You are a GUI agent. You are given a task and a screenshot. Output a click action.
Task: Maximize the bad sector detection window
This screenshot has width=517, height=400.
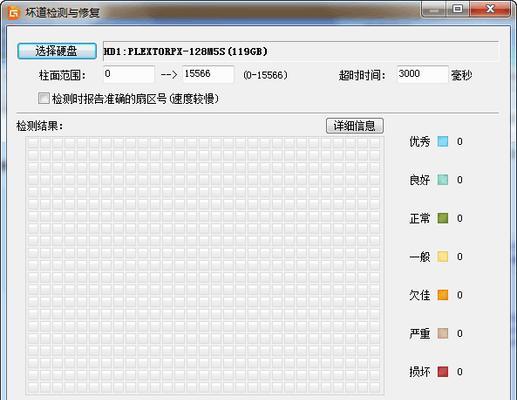(x=458, y=9)
